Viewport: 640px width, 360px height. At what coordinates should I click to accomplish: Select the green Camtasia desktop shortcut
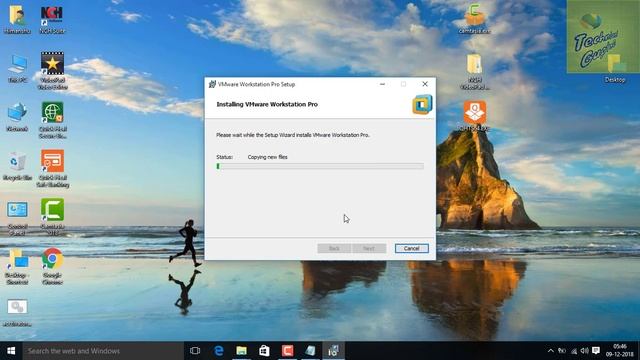(x=53, y=217)
